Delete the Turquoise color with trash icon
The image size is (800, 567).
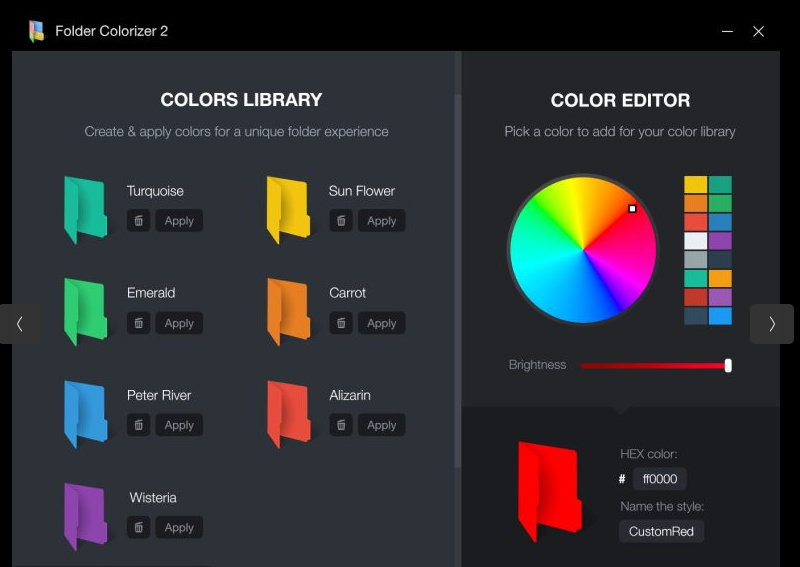click(x=139, y=221)
